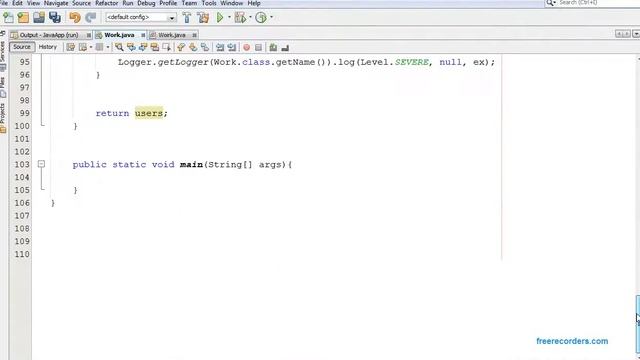Image resolution: width=640 pixels, height=360 pixels.
Task: Click the Save All icon
Action: (55, 18)
